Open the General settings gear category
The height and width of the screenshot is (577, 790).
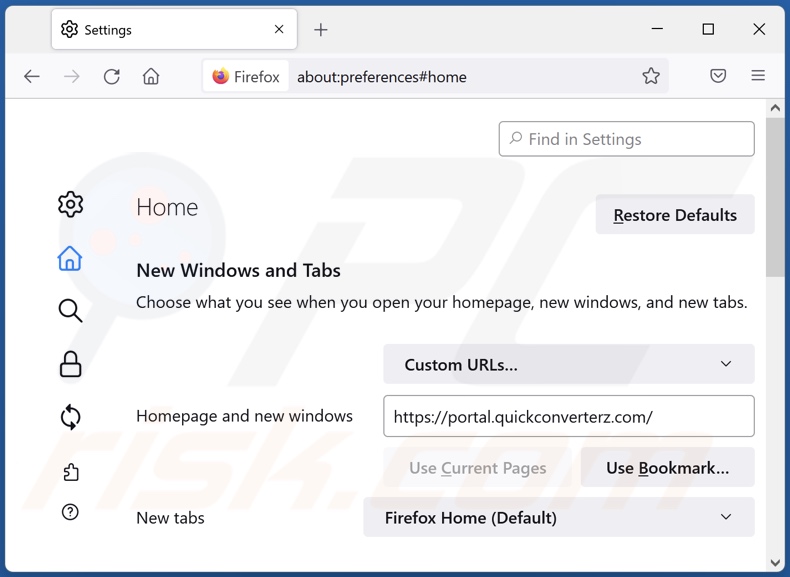pos(70,205)
